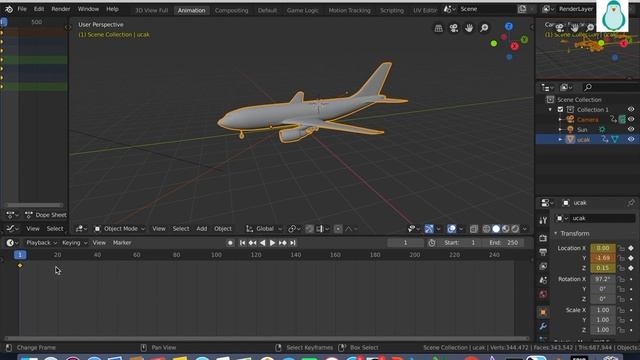Click the use preview range clock icon
This screenshot has width=640, height=360.
(x=432, y=243)
